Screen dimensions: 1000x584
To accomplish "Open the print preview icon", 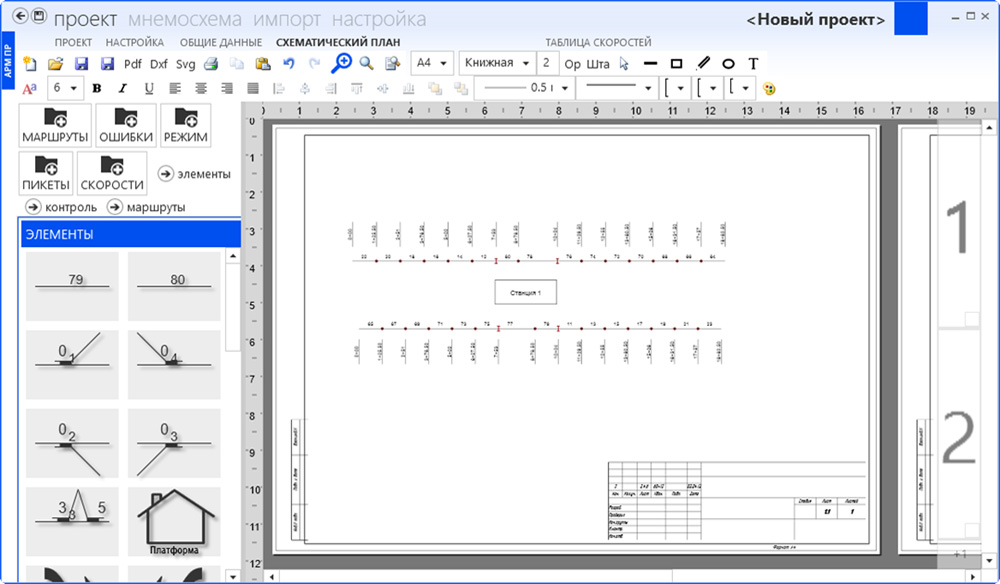I will click(392, 64).
